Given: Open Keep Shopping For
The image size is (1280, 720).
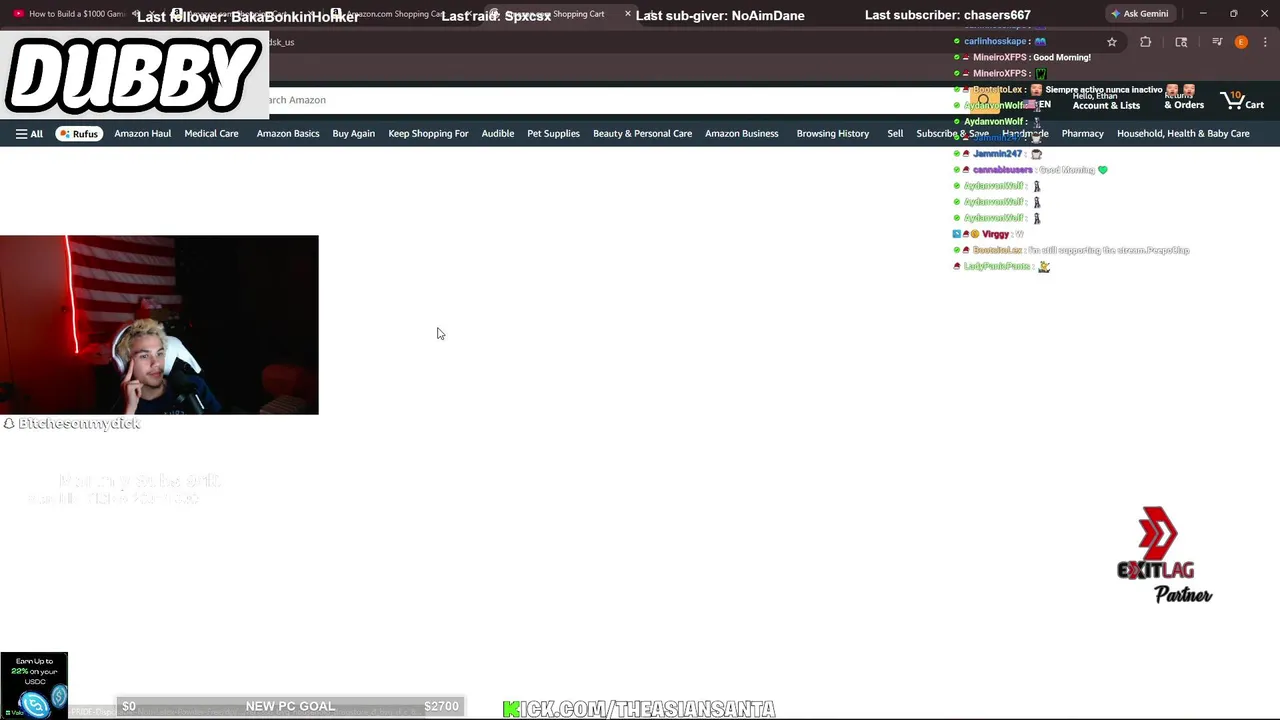Looking at the screenshot, I should tap(428, 133).
